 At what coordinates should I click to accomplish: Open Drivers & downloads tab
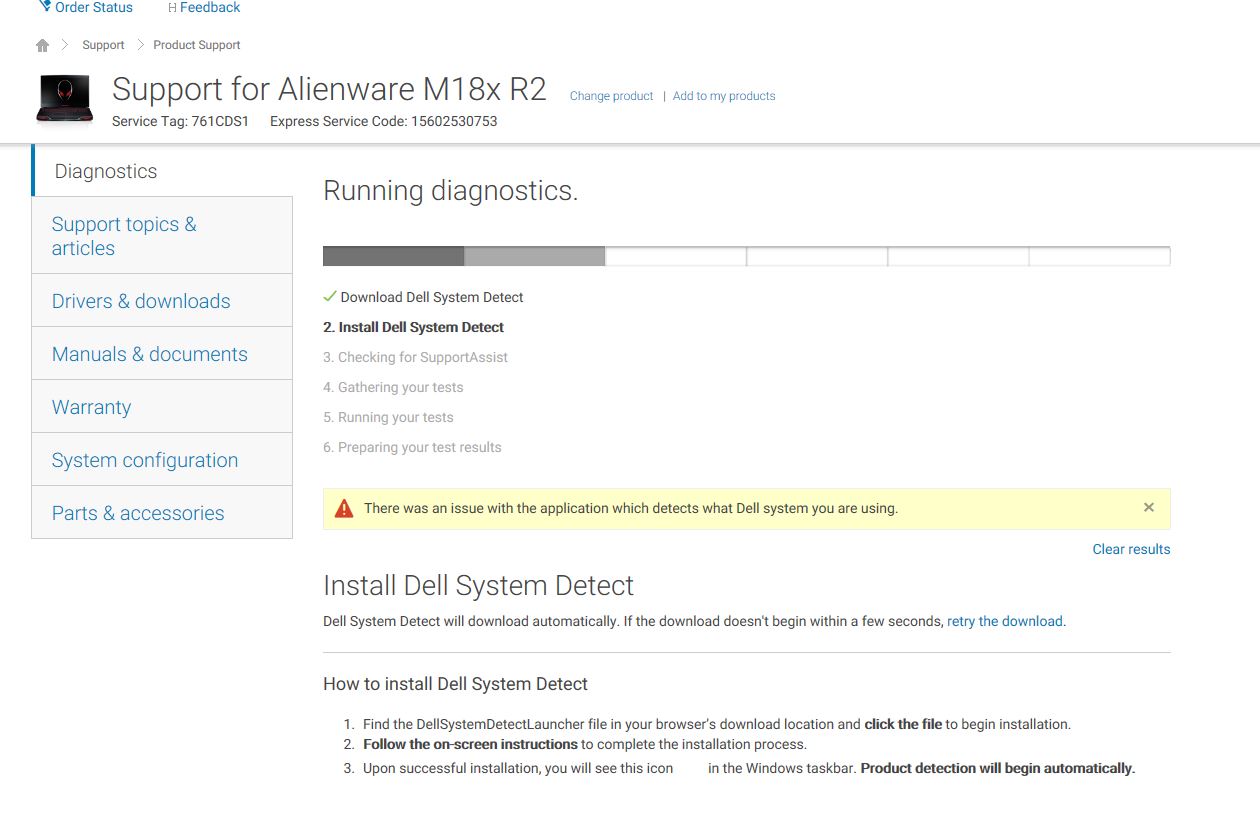[162, 301]
